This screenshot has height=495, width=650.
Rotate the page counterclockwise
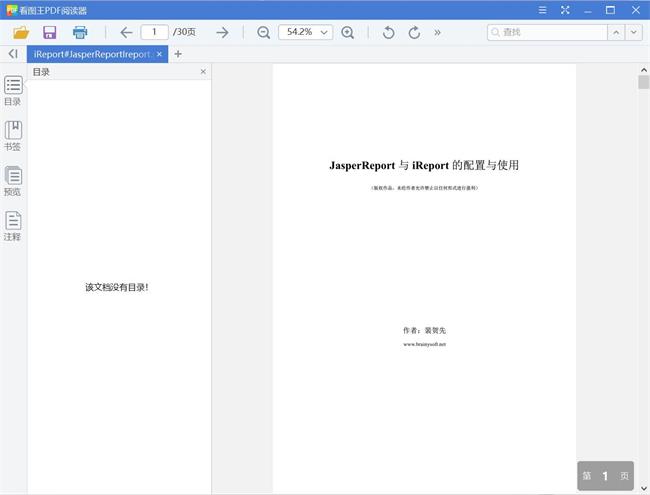[x=388, y=32]
